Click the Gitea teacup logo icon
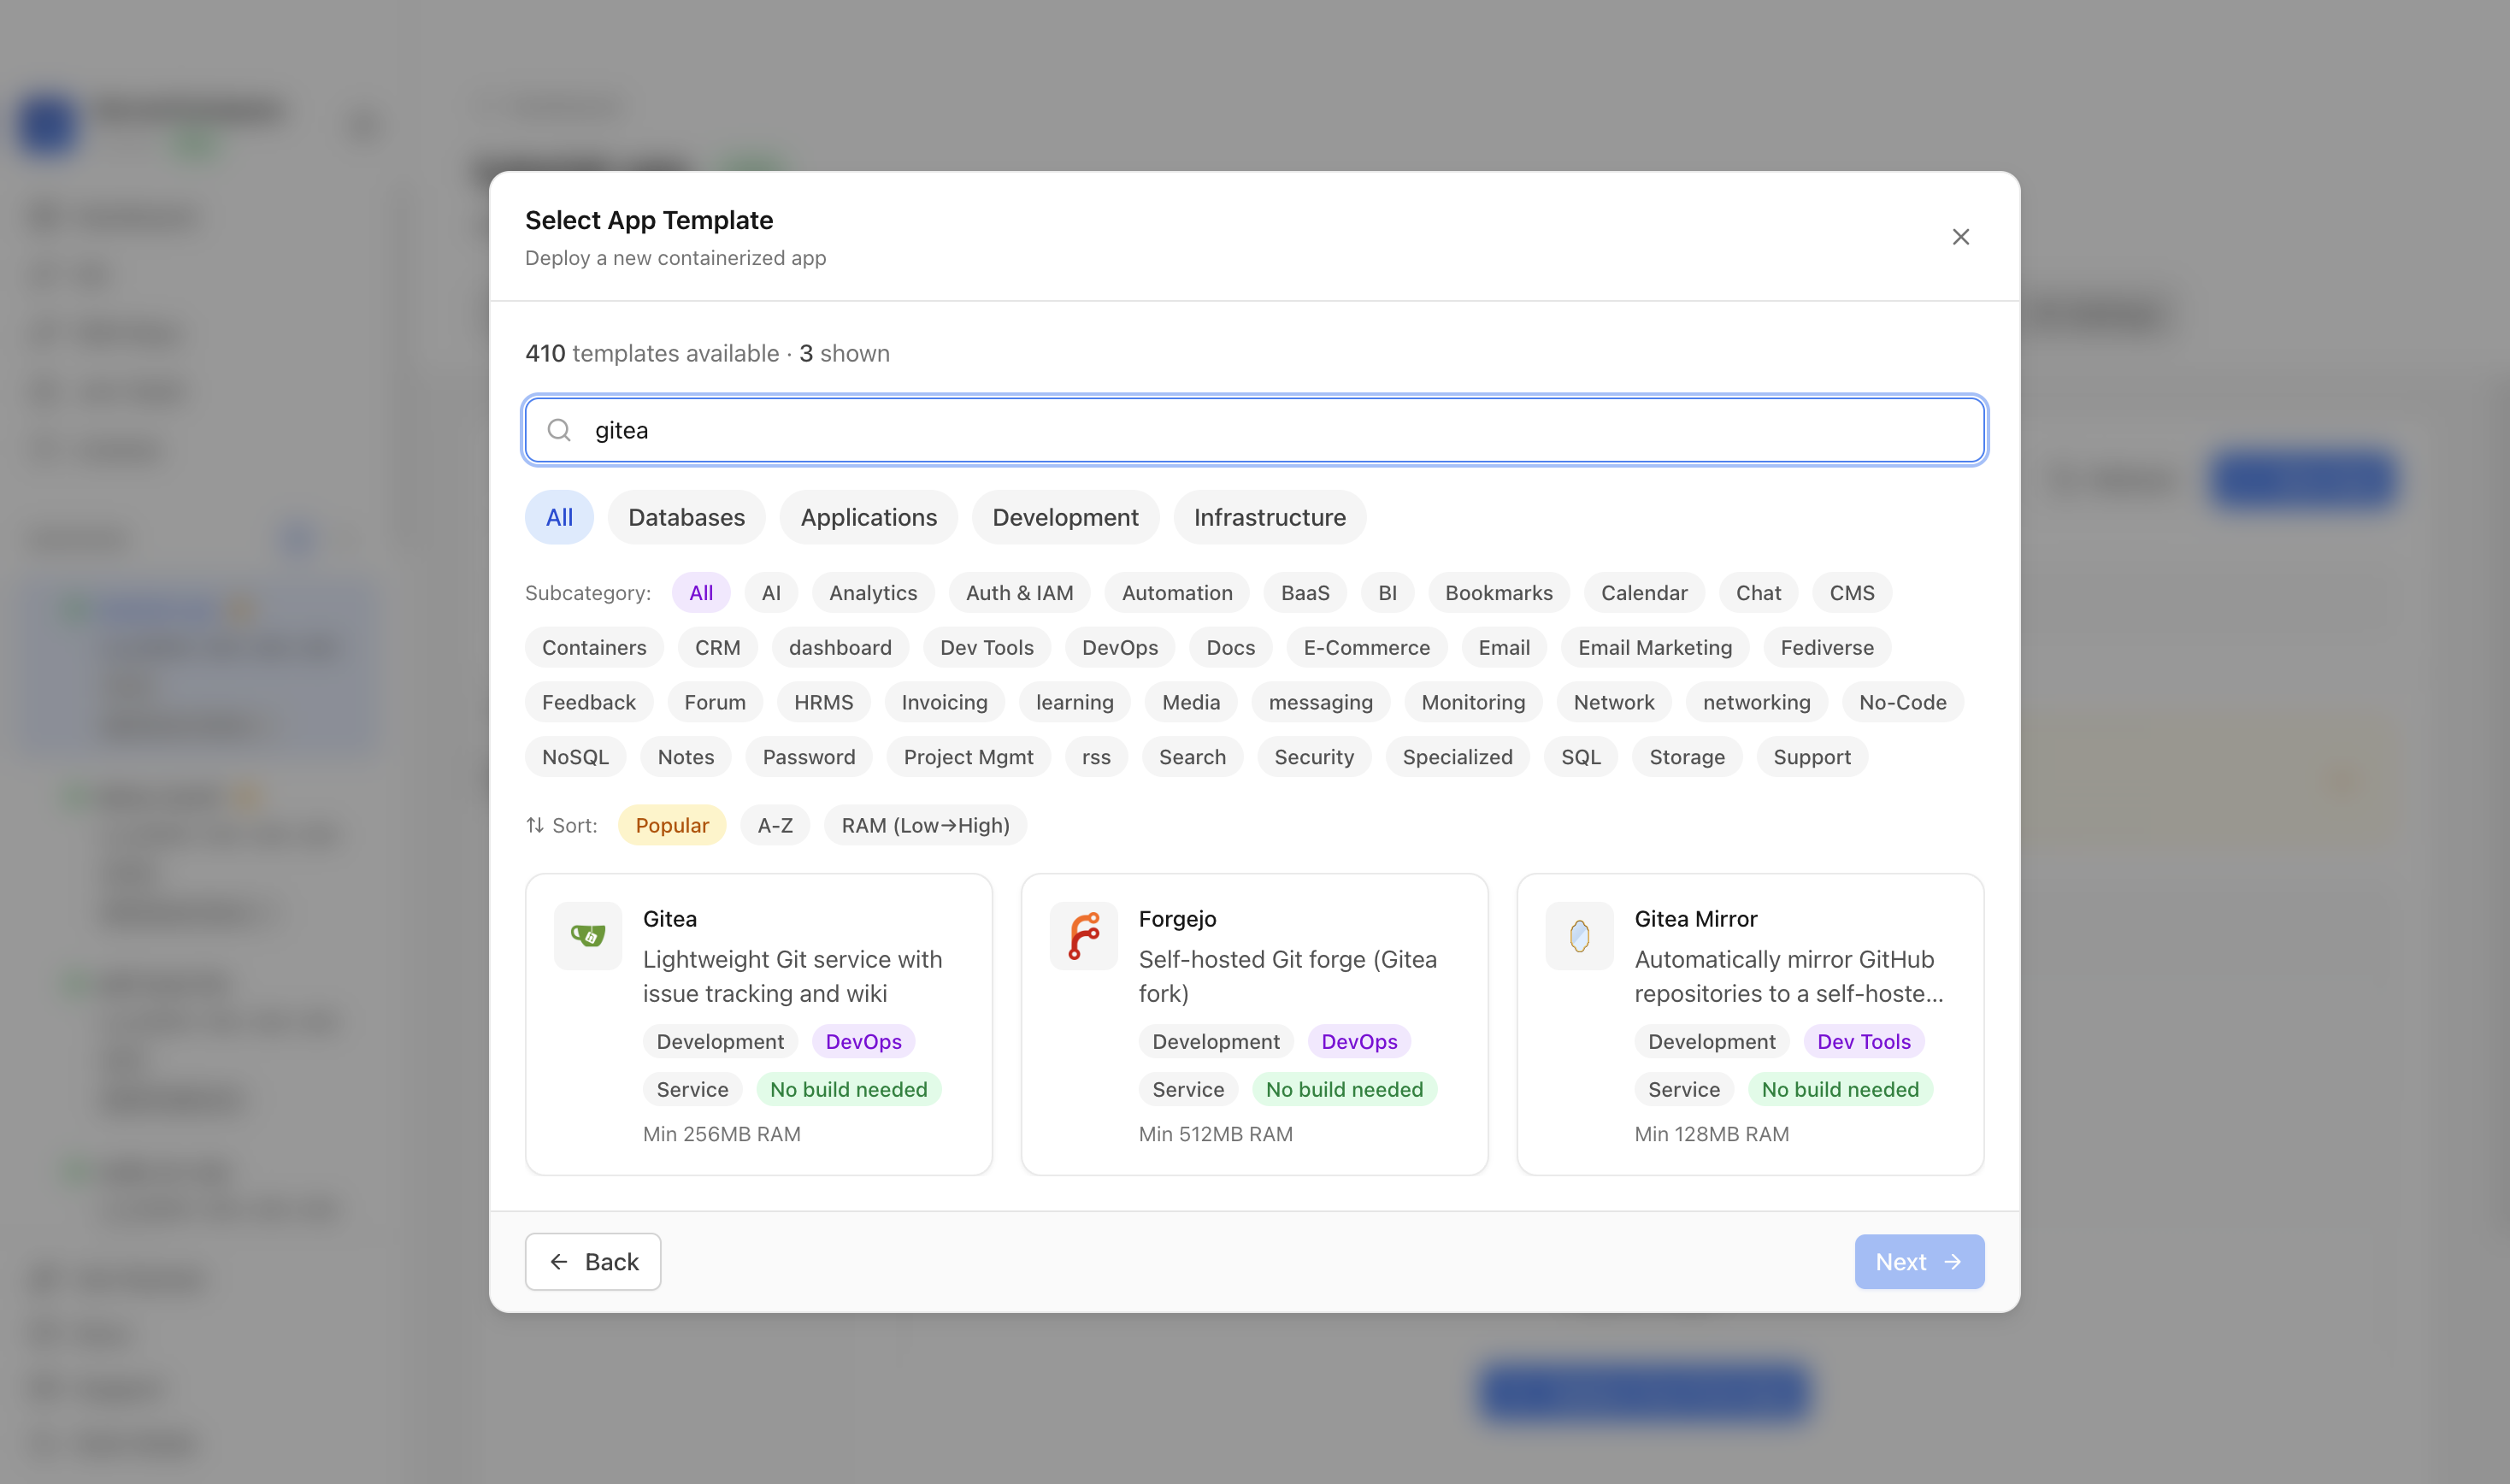This screenshot has height=1484, width=2510. tap(588, 936)
